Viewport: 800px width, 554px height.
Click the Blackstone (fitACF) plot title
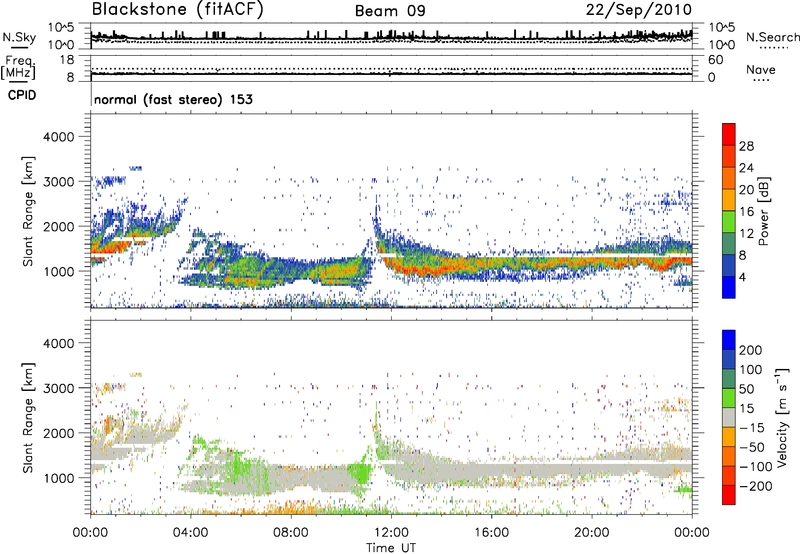(177, 10)
